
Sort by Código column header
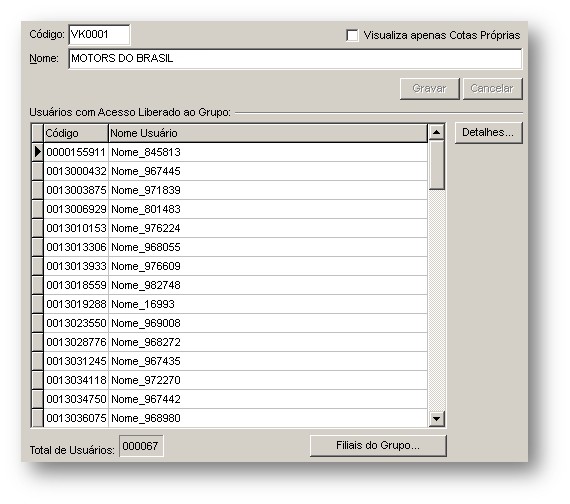pos(76,133)
